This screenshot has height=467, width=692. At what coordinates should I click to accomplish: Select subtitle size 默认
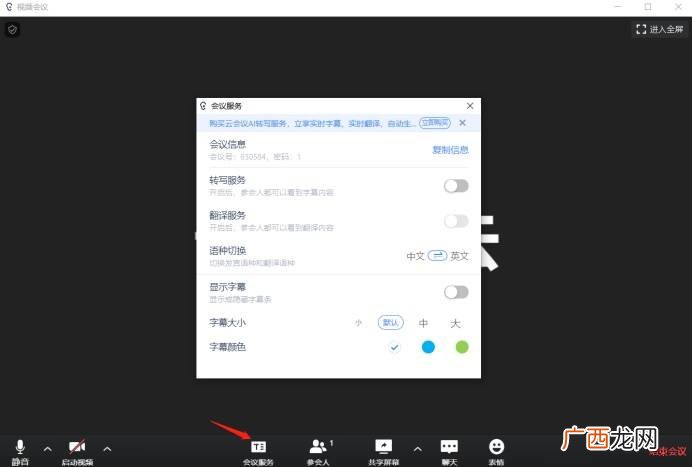coord(391,323)
